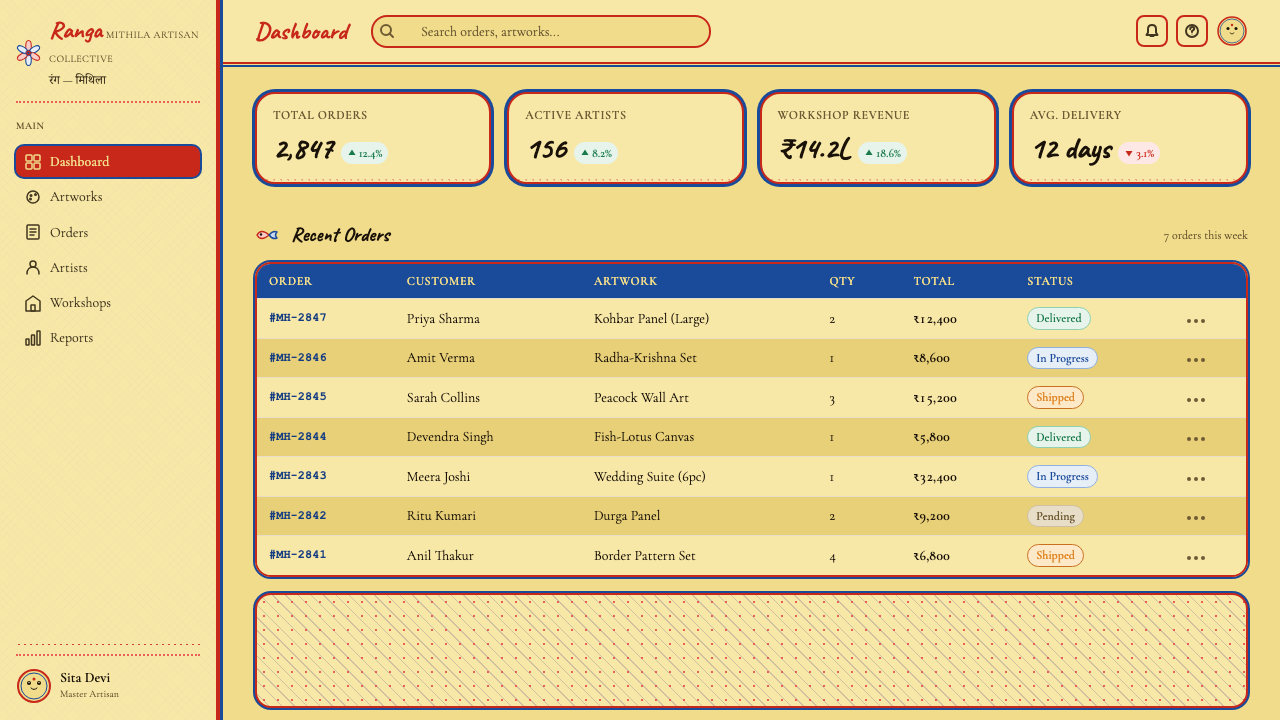Open the Reports section
The image size is (1280, 720).
(108, 338)
